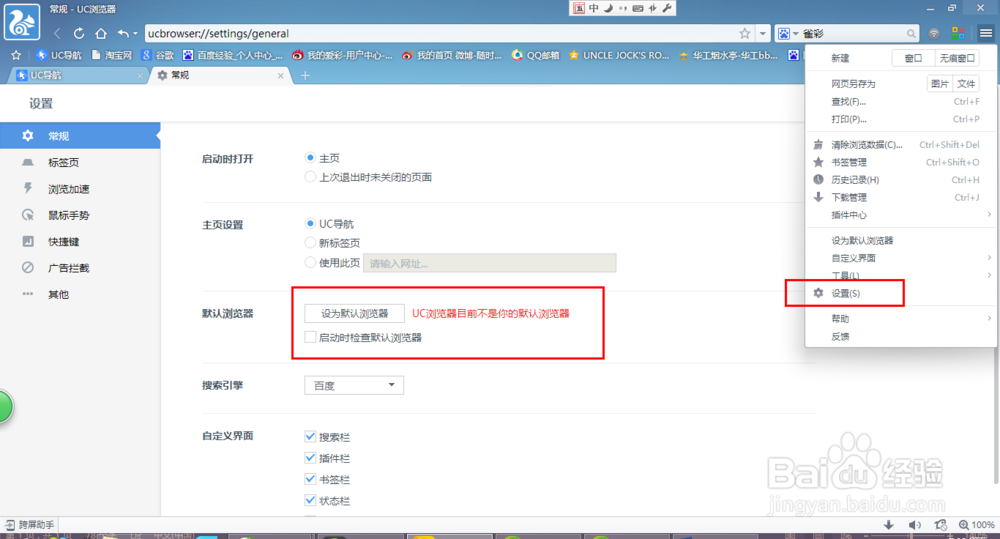Select 常规 in the settings sidebar
The height and width of the screenshot is (539, 1000).
(x=80, y=136)
